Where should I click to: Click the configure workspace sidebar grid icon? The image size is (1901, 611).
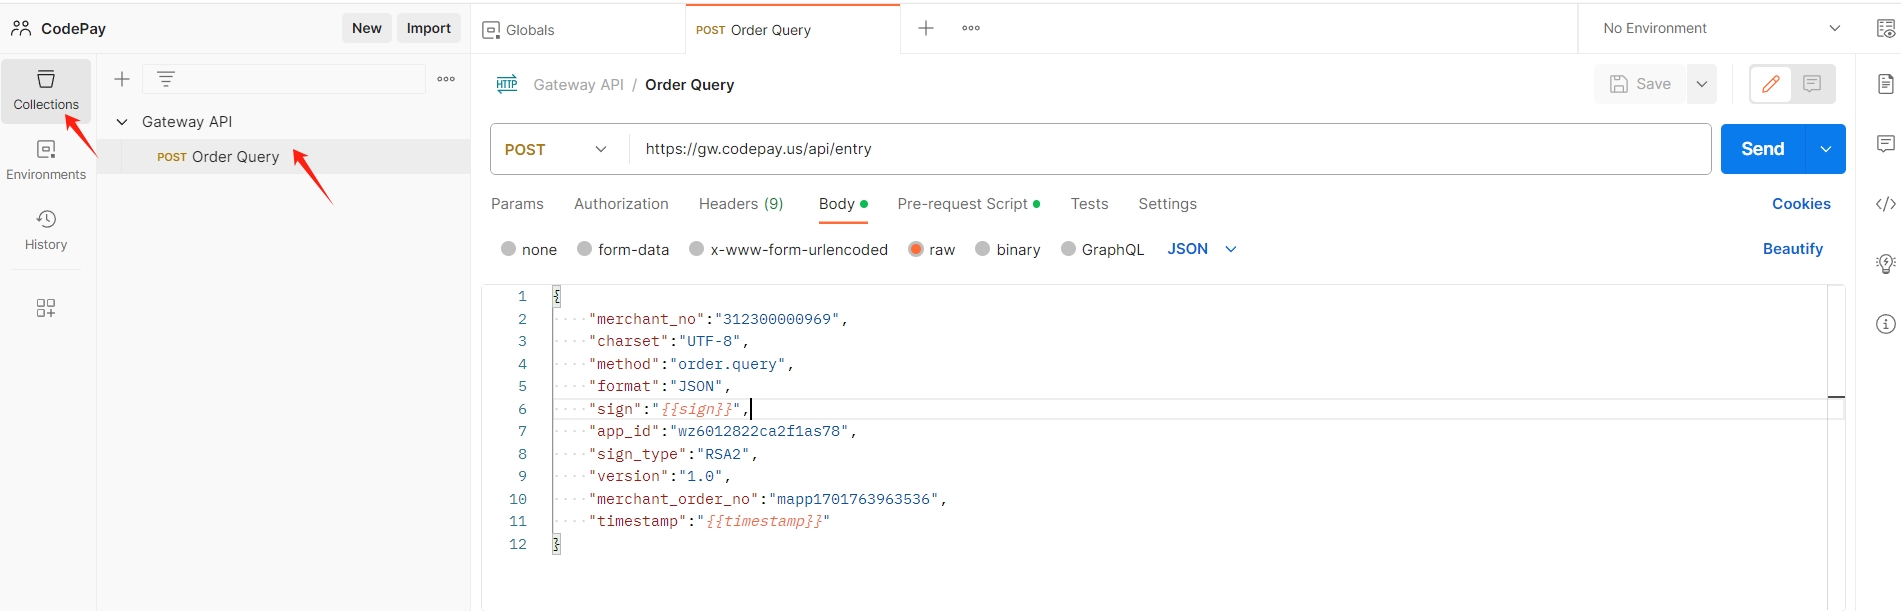(x=46, y=308)
